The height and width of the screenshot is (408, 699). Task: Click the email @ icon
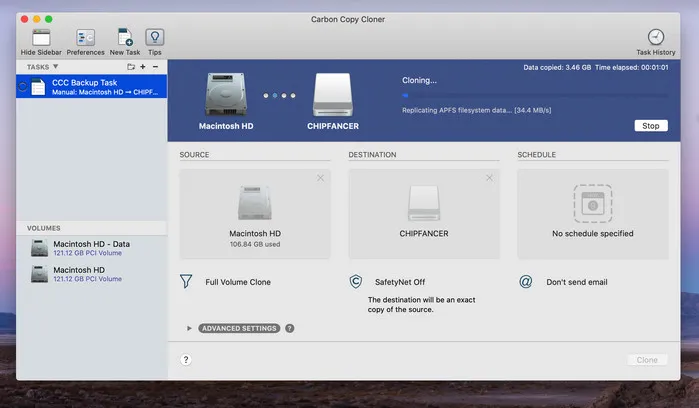[x=526, y=281]
